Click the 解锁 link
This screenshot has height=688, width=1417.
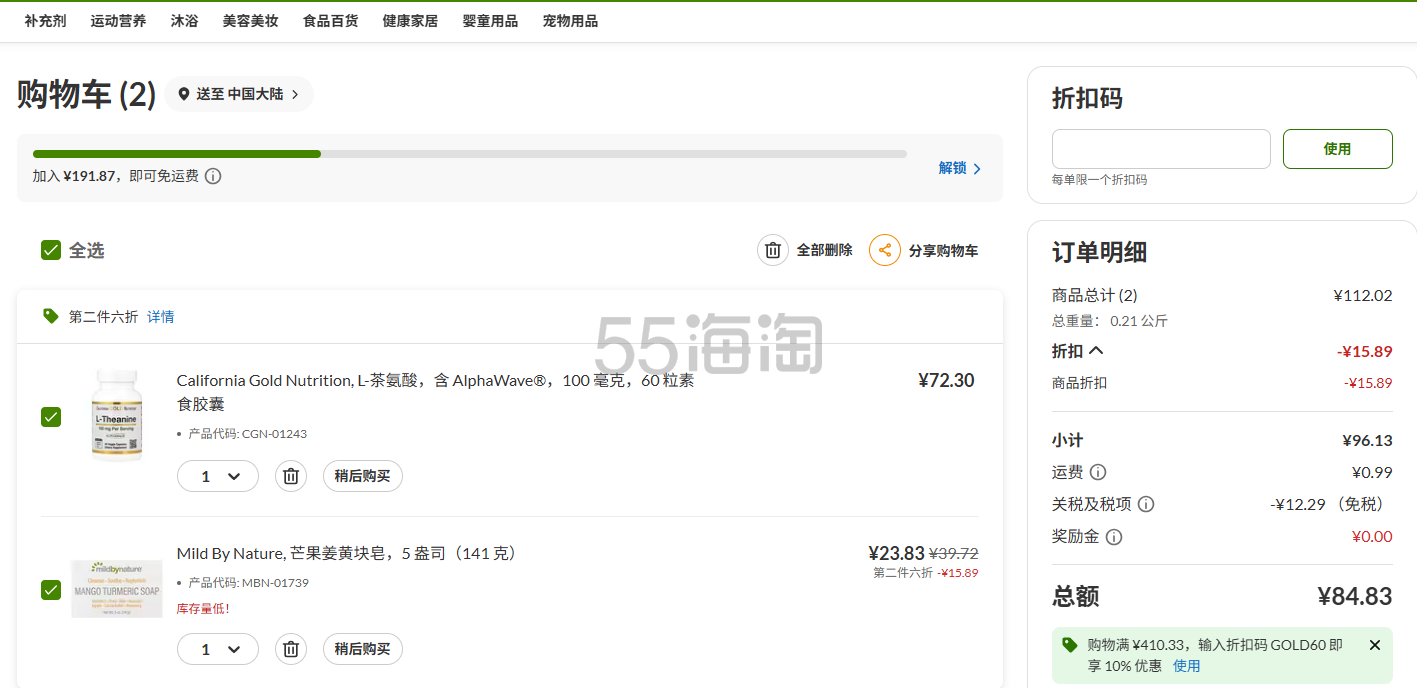[960, 168]
